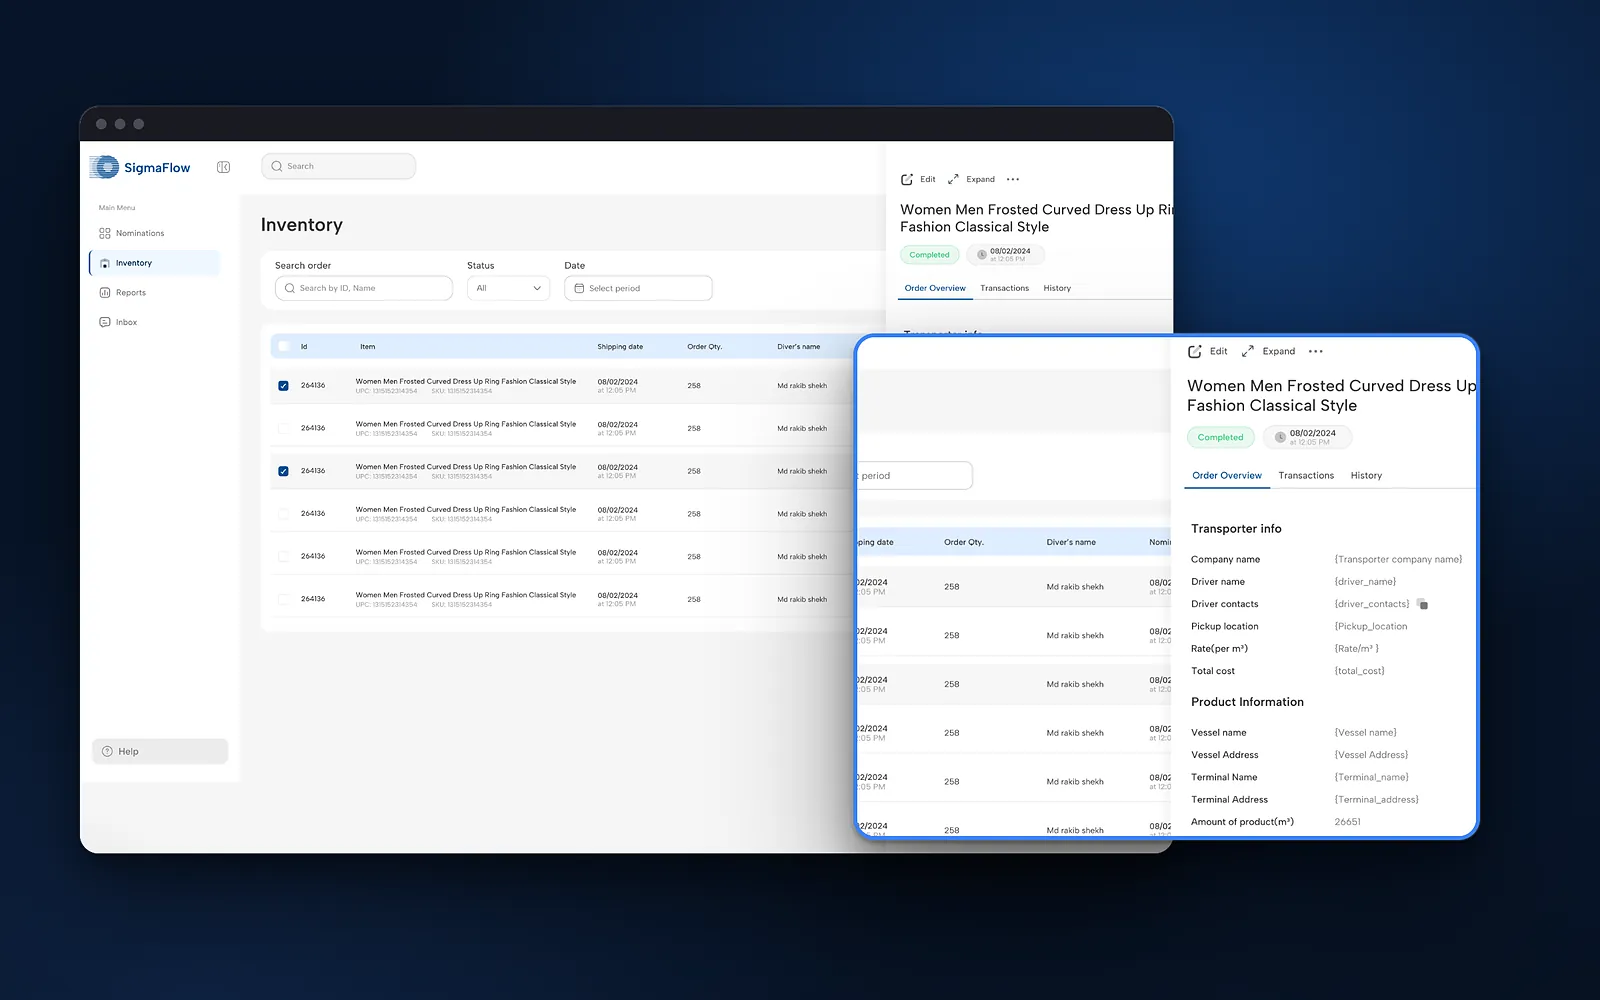Switch to Transactions tab in main window panel
The height and width of the screenshot is (1000, 1600).
pyautogui.click(x=1004, y=288)
